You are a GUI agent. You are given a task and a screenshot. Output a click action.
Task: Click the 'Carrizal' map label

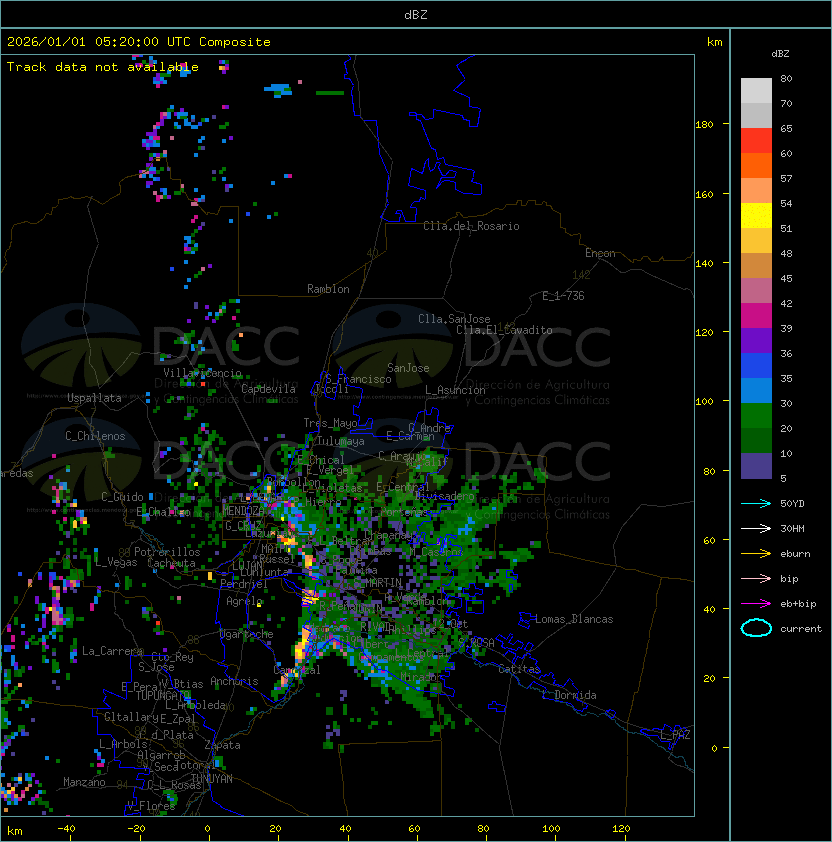(297, 670)
